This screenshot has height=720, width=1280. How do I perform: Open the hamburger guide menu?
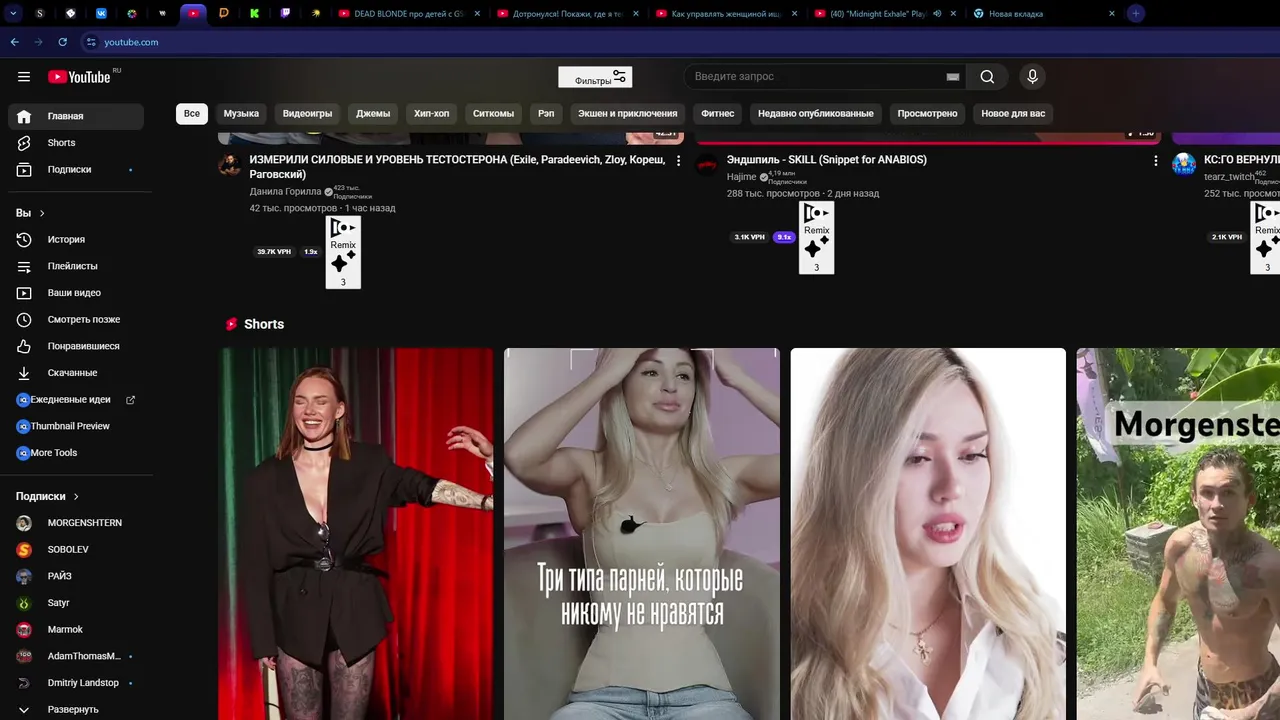24,77
